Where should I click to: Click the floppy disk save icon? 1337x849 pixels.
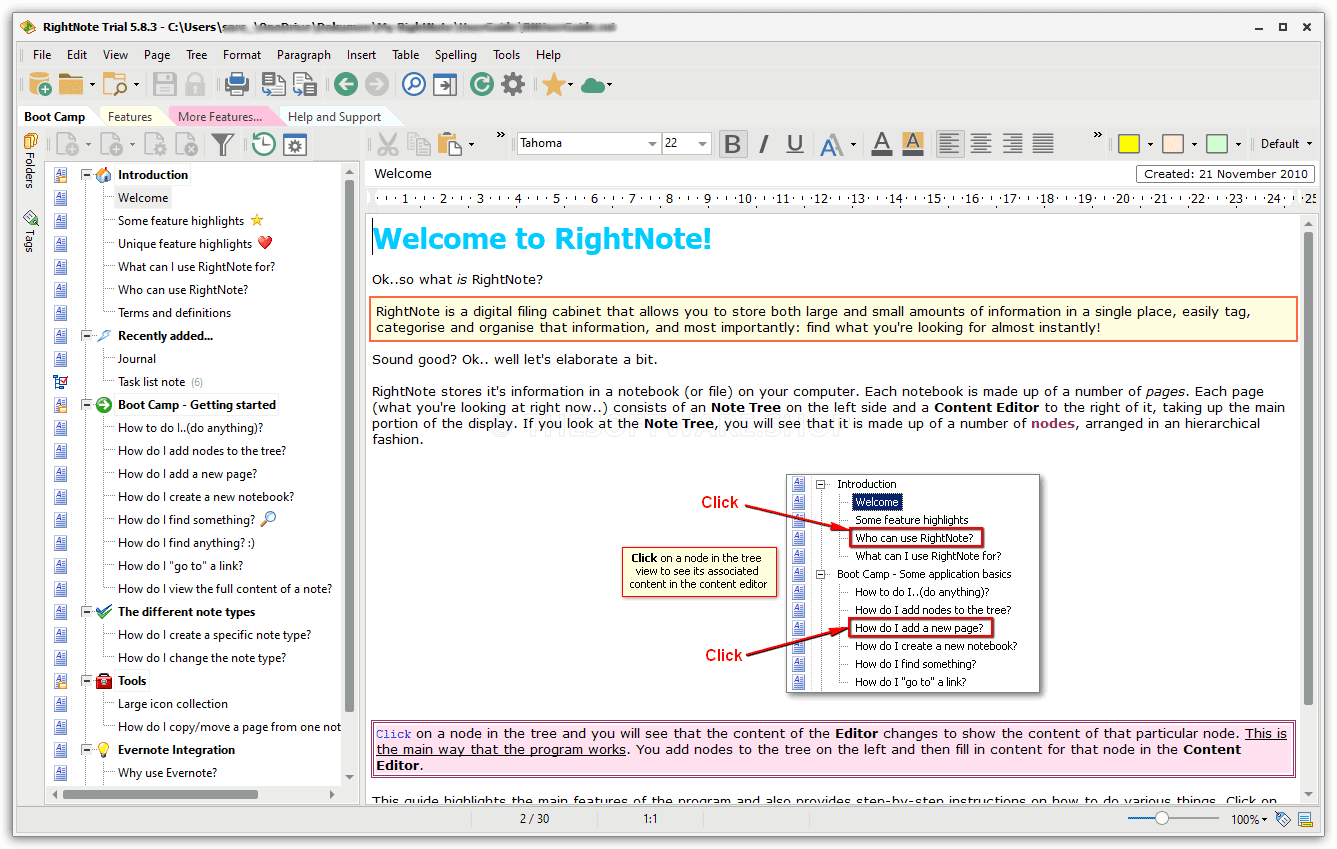(164, 84)
